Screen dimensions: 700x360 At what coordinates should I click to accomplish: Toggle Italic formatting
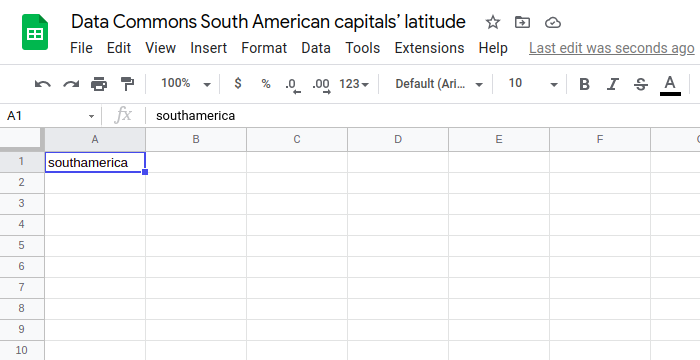tap(612, 84)
